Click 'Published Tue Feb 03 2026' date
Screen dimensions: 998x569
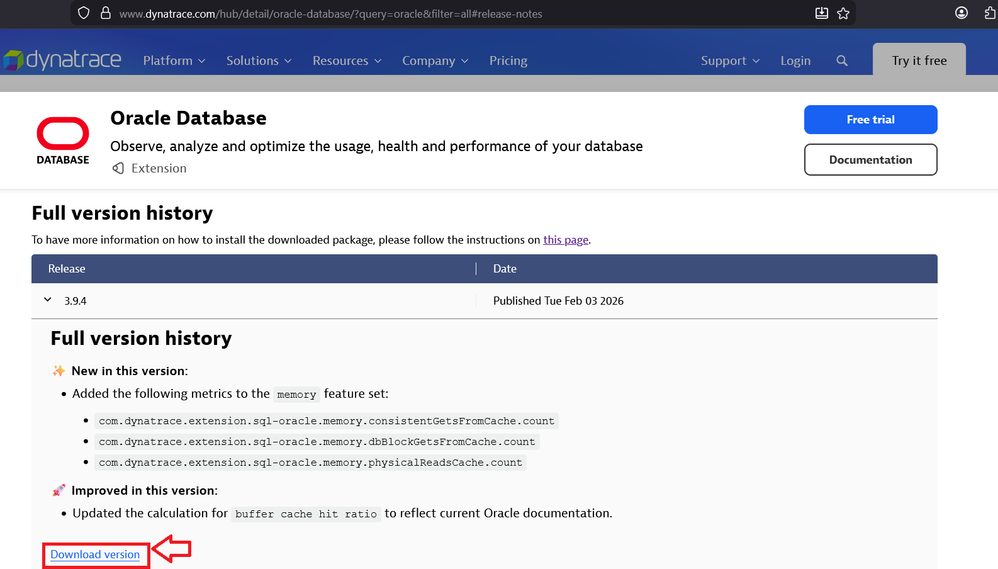[558, 301]
